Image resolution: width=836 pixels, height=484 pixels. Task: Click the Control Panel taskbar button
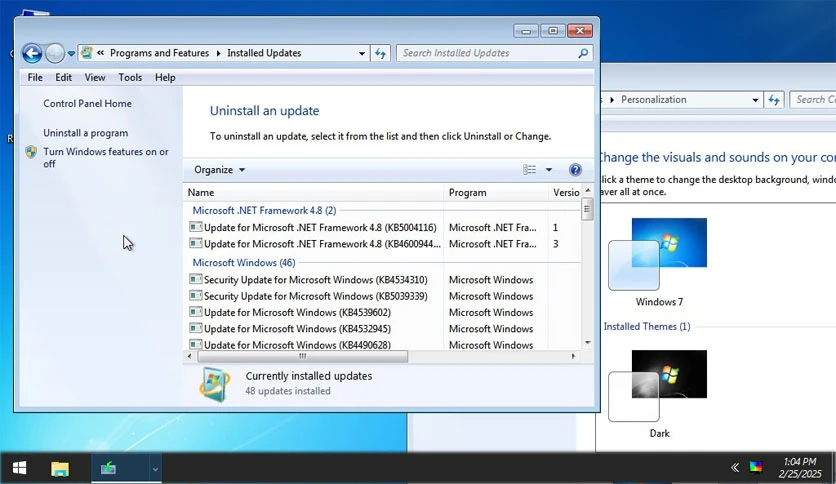(120, 469)
